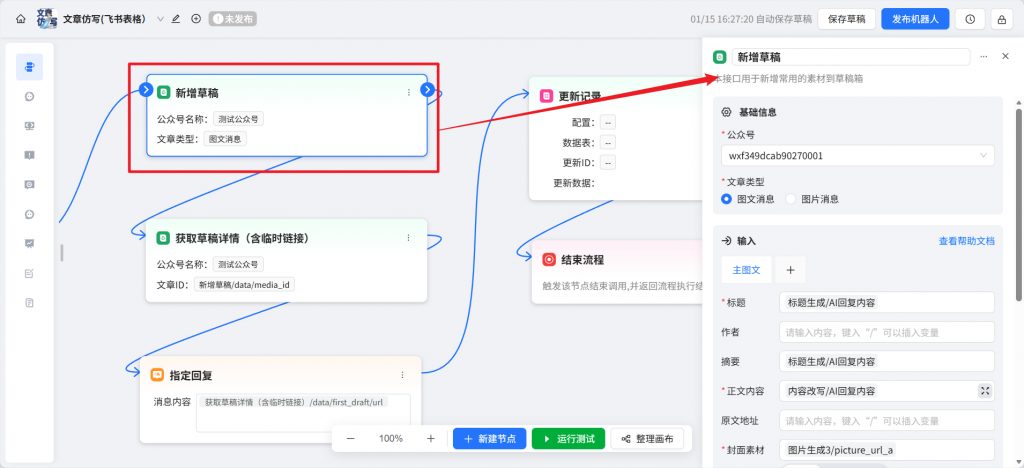The image size is (1024, 468).
Task: Save the draft with 保存草稿
Action: click(x=846, y=19)
